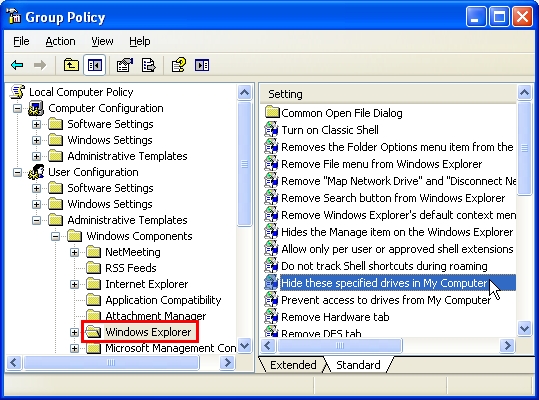The width and height of the screenshot is (539, 400).
Task: Click icon beside Remove Search button policy
Action: pos(271,198)
